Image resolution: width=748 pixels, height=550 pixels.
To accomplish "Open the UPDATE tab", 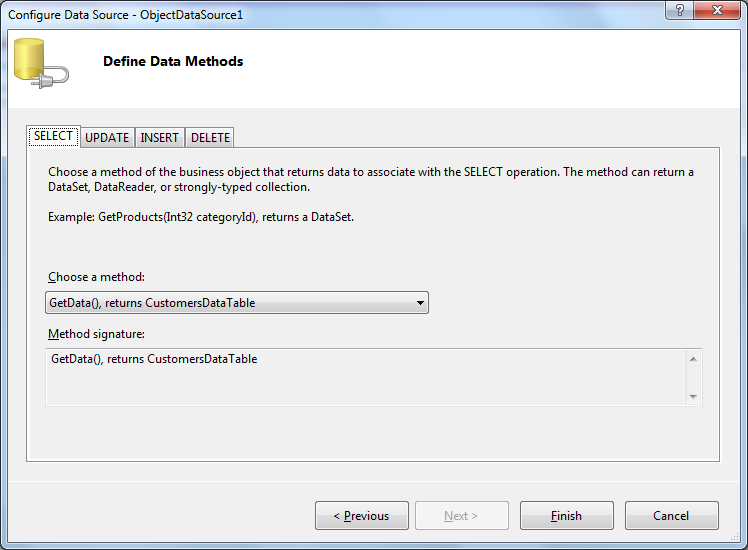I will point(107,137).
